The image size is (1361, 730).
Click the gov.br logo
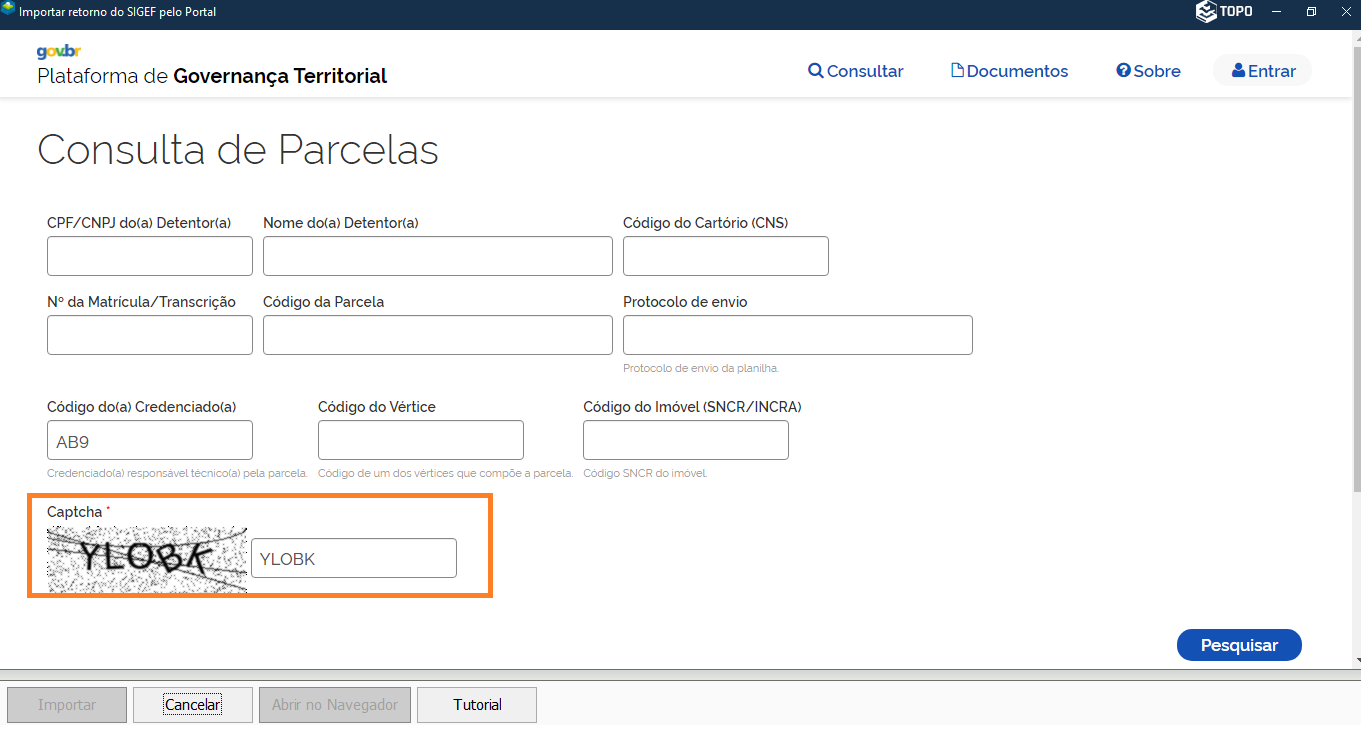point(58,52)
